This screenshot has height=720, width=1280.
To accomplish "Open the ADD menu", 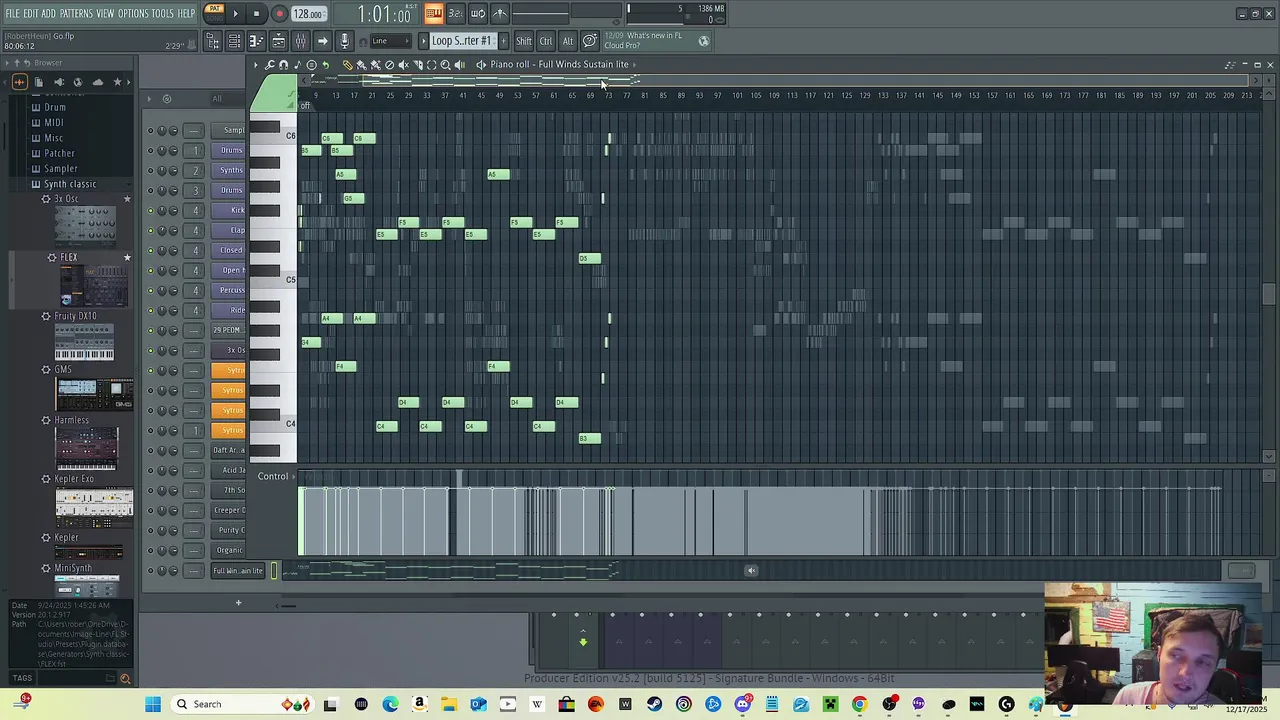I will [48, 13].
